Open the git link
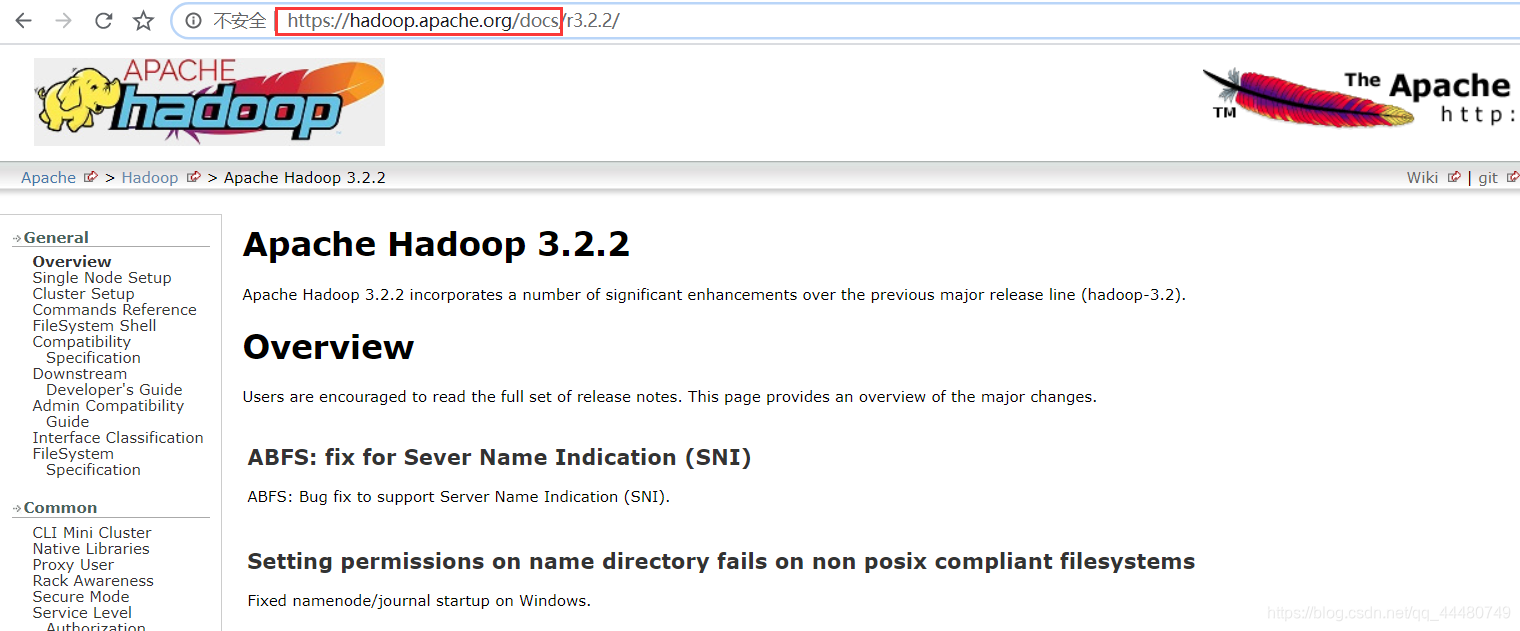Image resolution: width=1520 pixels, height=631 pixels. coord(1488,177)
